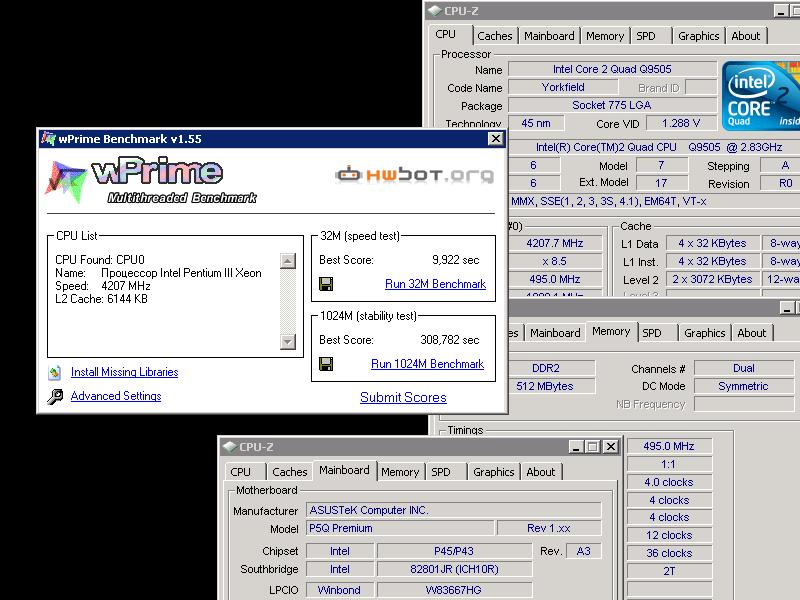This screenshot has width=800, height=600.
Task: Click the Intel Core 2 Quad logo
Action: click(x=760, y=95)
